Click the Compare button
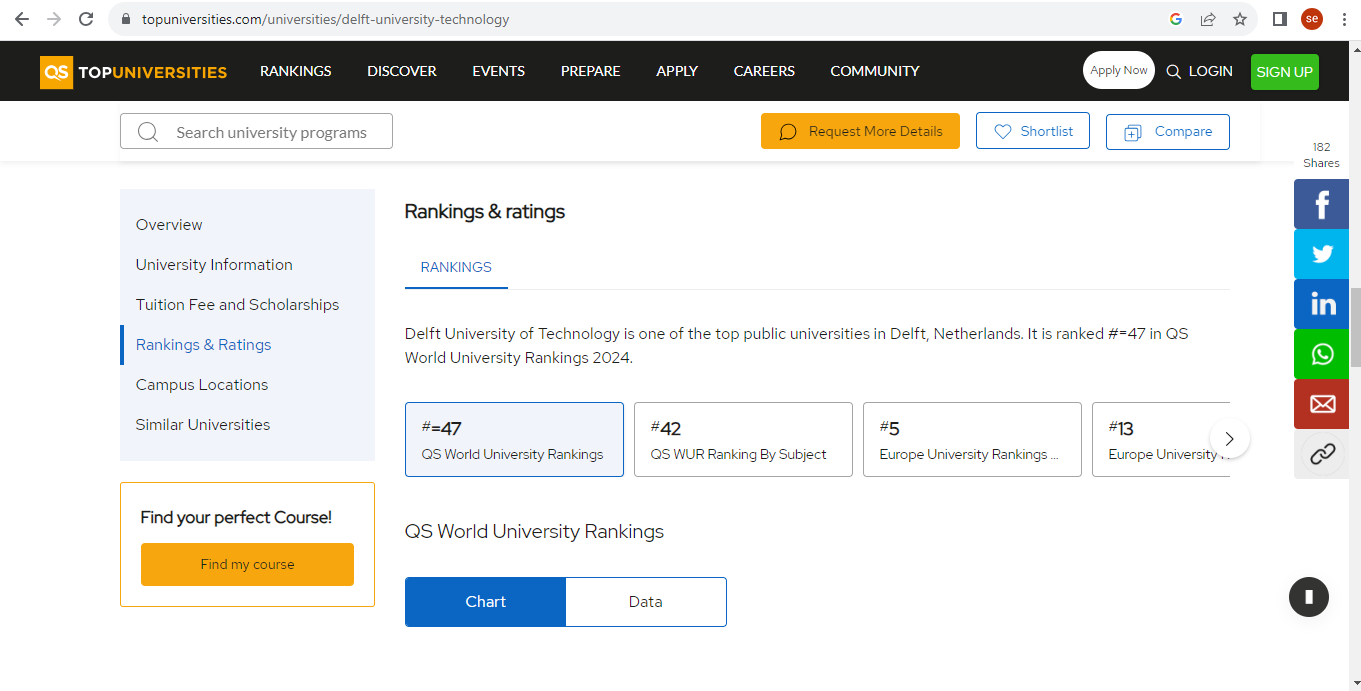Viewport: 1361px width, 691px height. point(1168,132)
